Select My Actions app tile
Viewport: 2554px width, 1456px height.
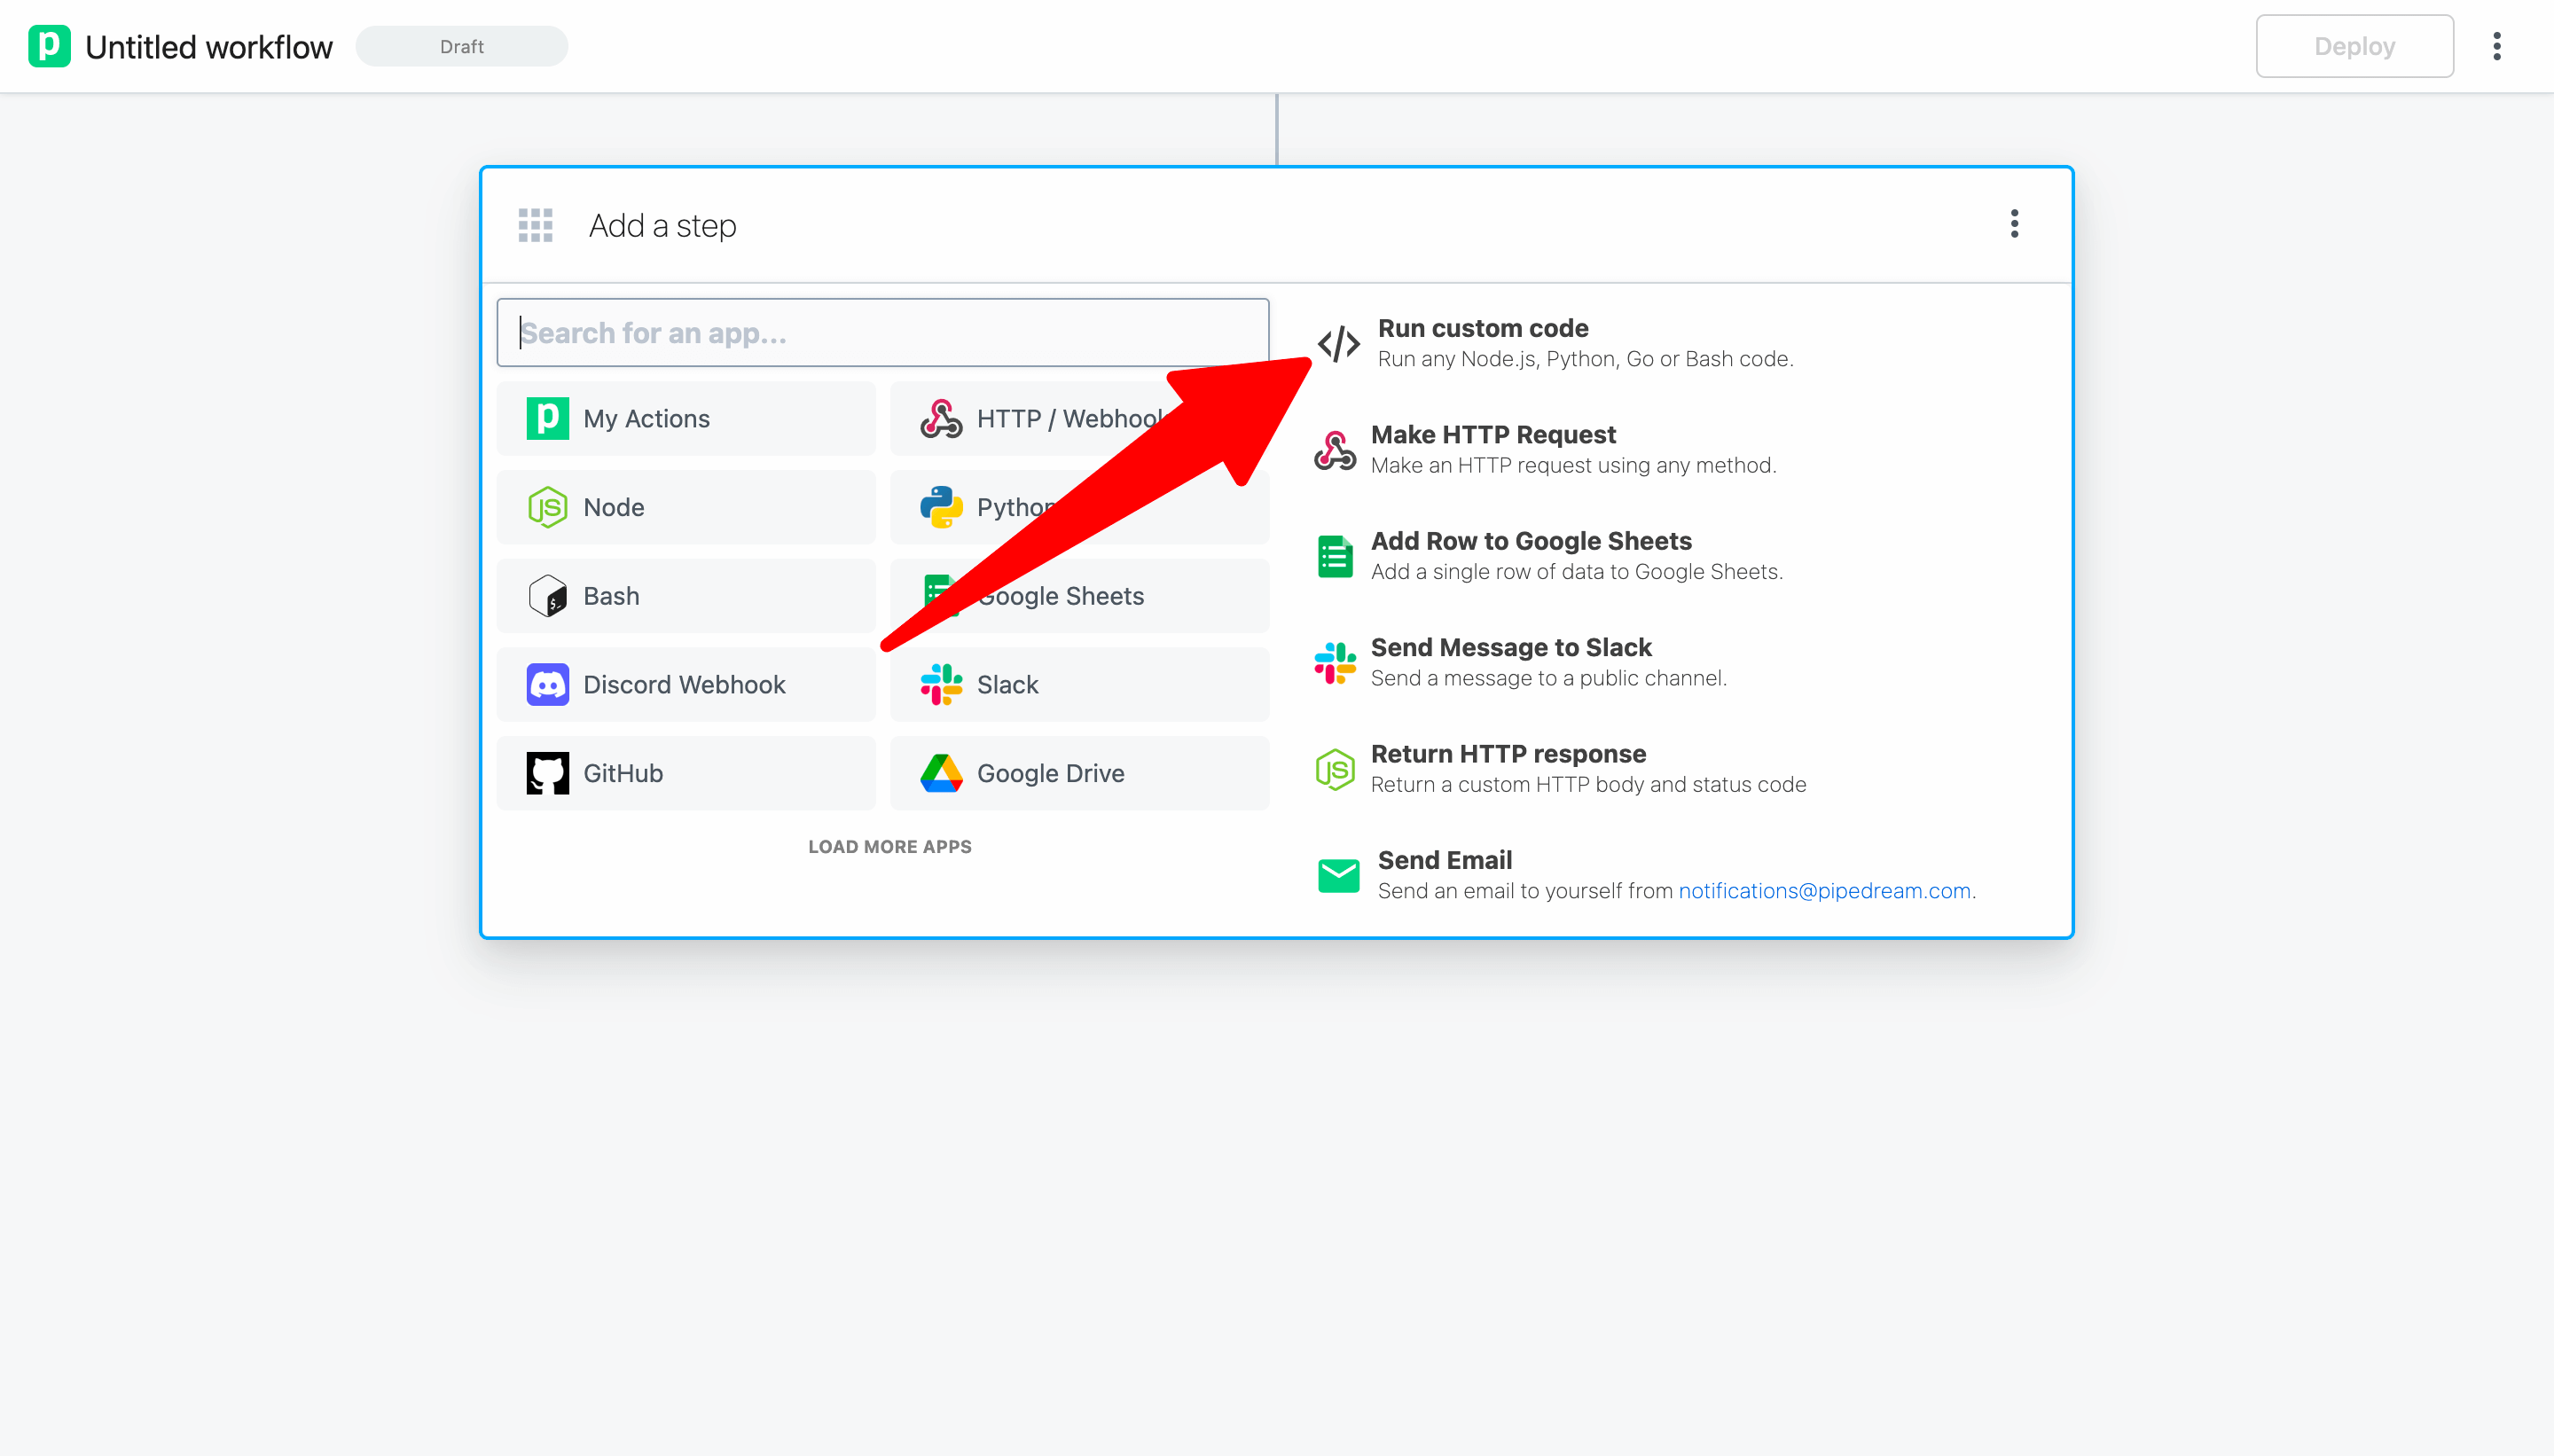click(x=686, y=419)
